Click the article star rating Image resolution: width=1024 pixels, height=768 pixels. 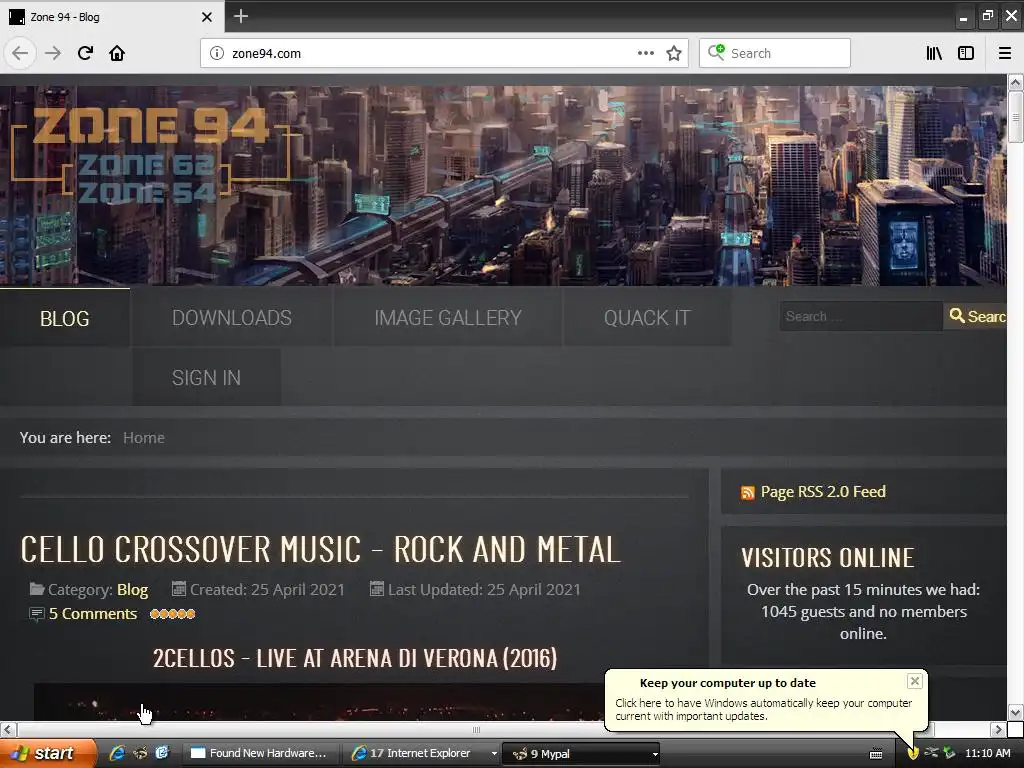click(172, 614)
